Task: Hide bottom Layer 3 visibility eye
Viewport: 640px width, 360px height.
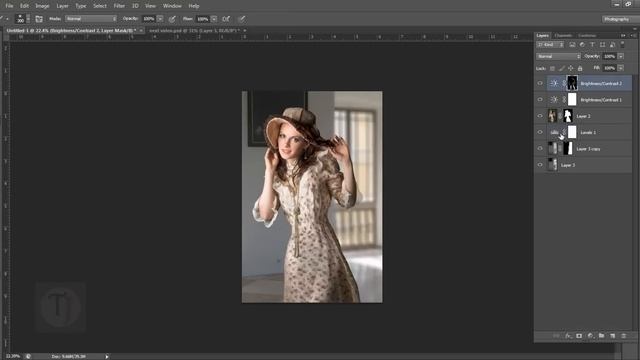Action: coord(540,165)
